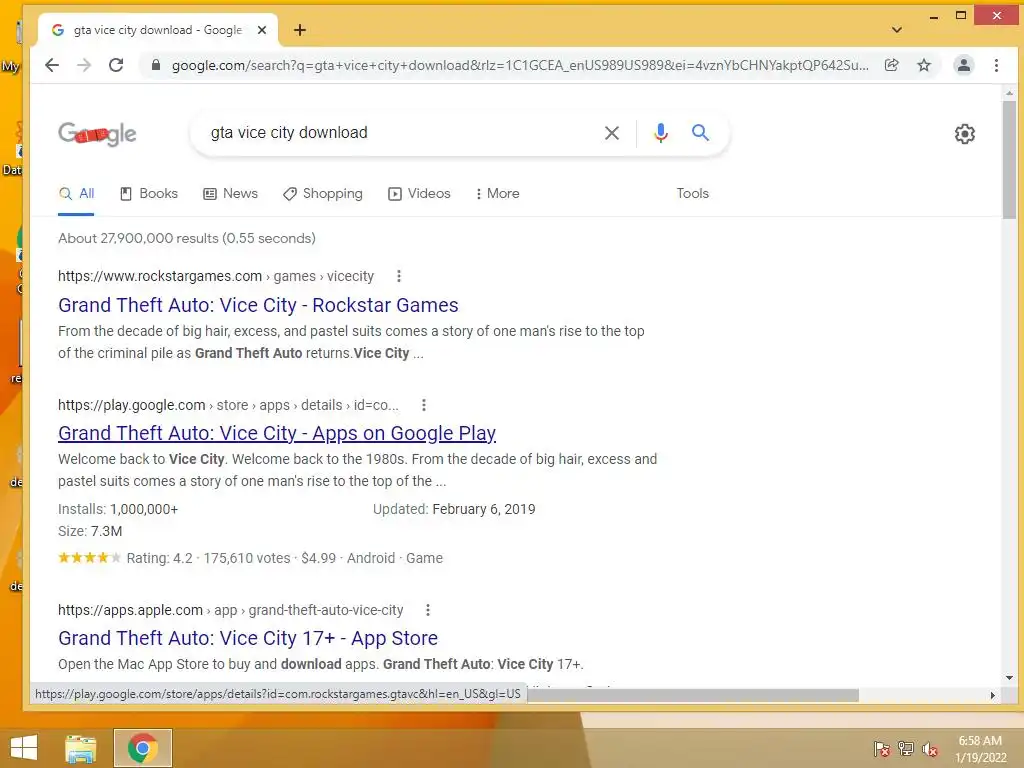Switch to the News tab
The image size is (1024, 768).
[231, 194]
